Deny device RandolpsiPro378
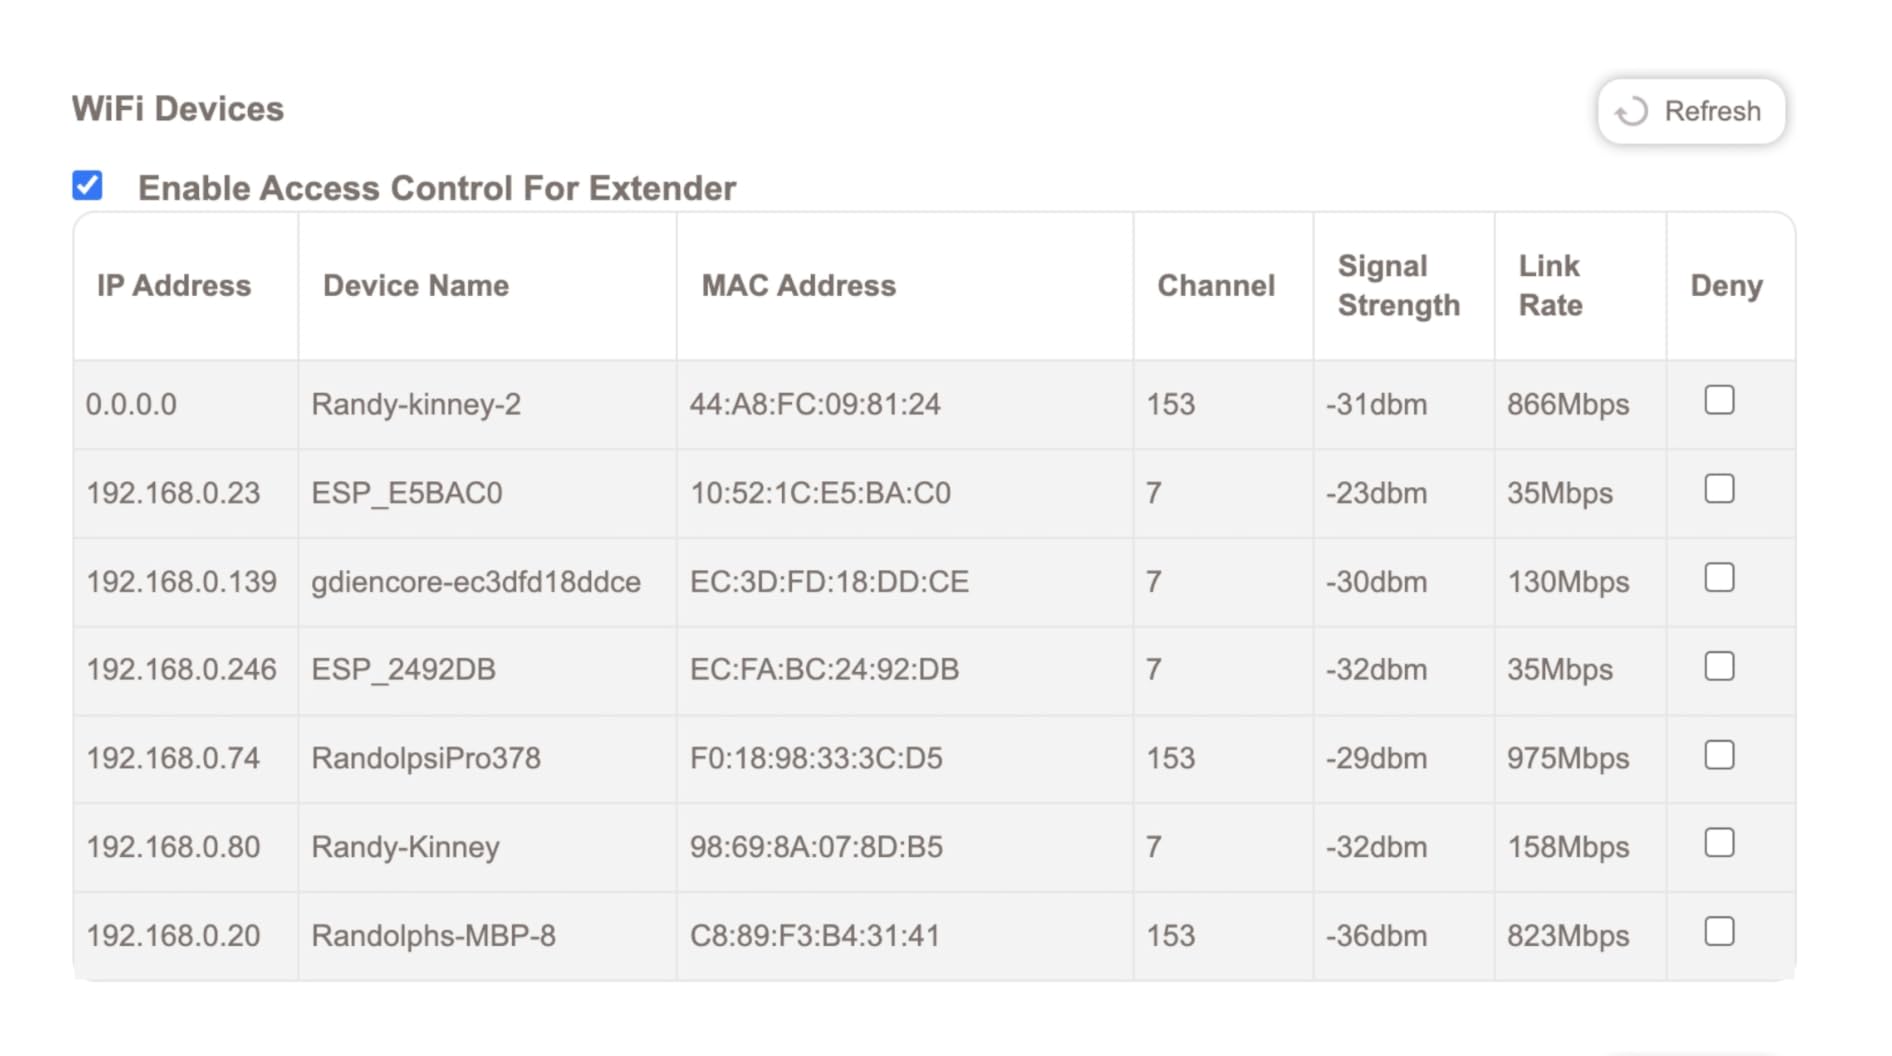Image resolution: width=1892 pixels, height=1056 pixels. 1719,755
